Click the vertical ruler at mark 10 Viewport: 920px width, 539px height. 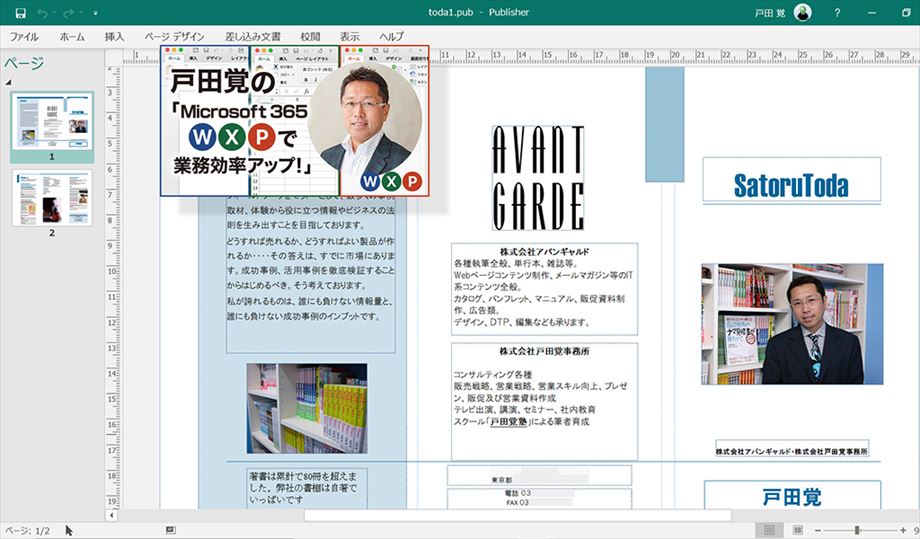point(111,272)
